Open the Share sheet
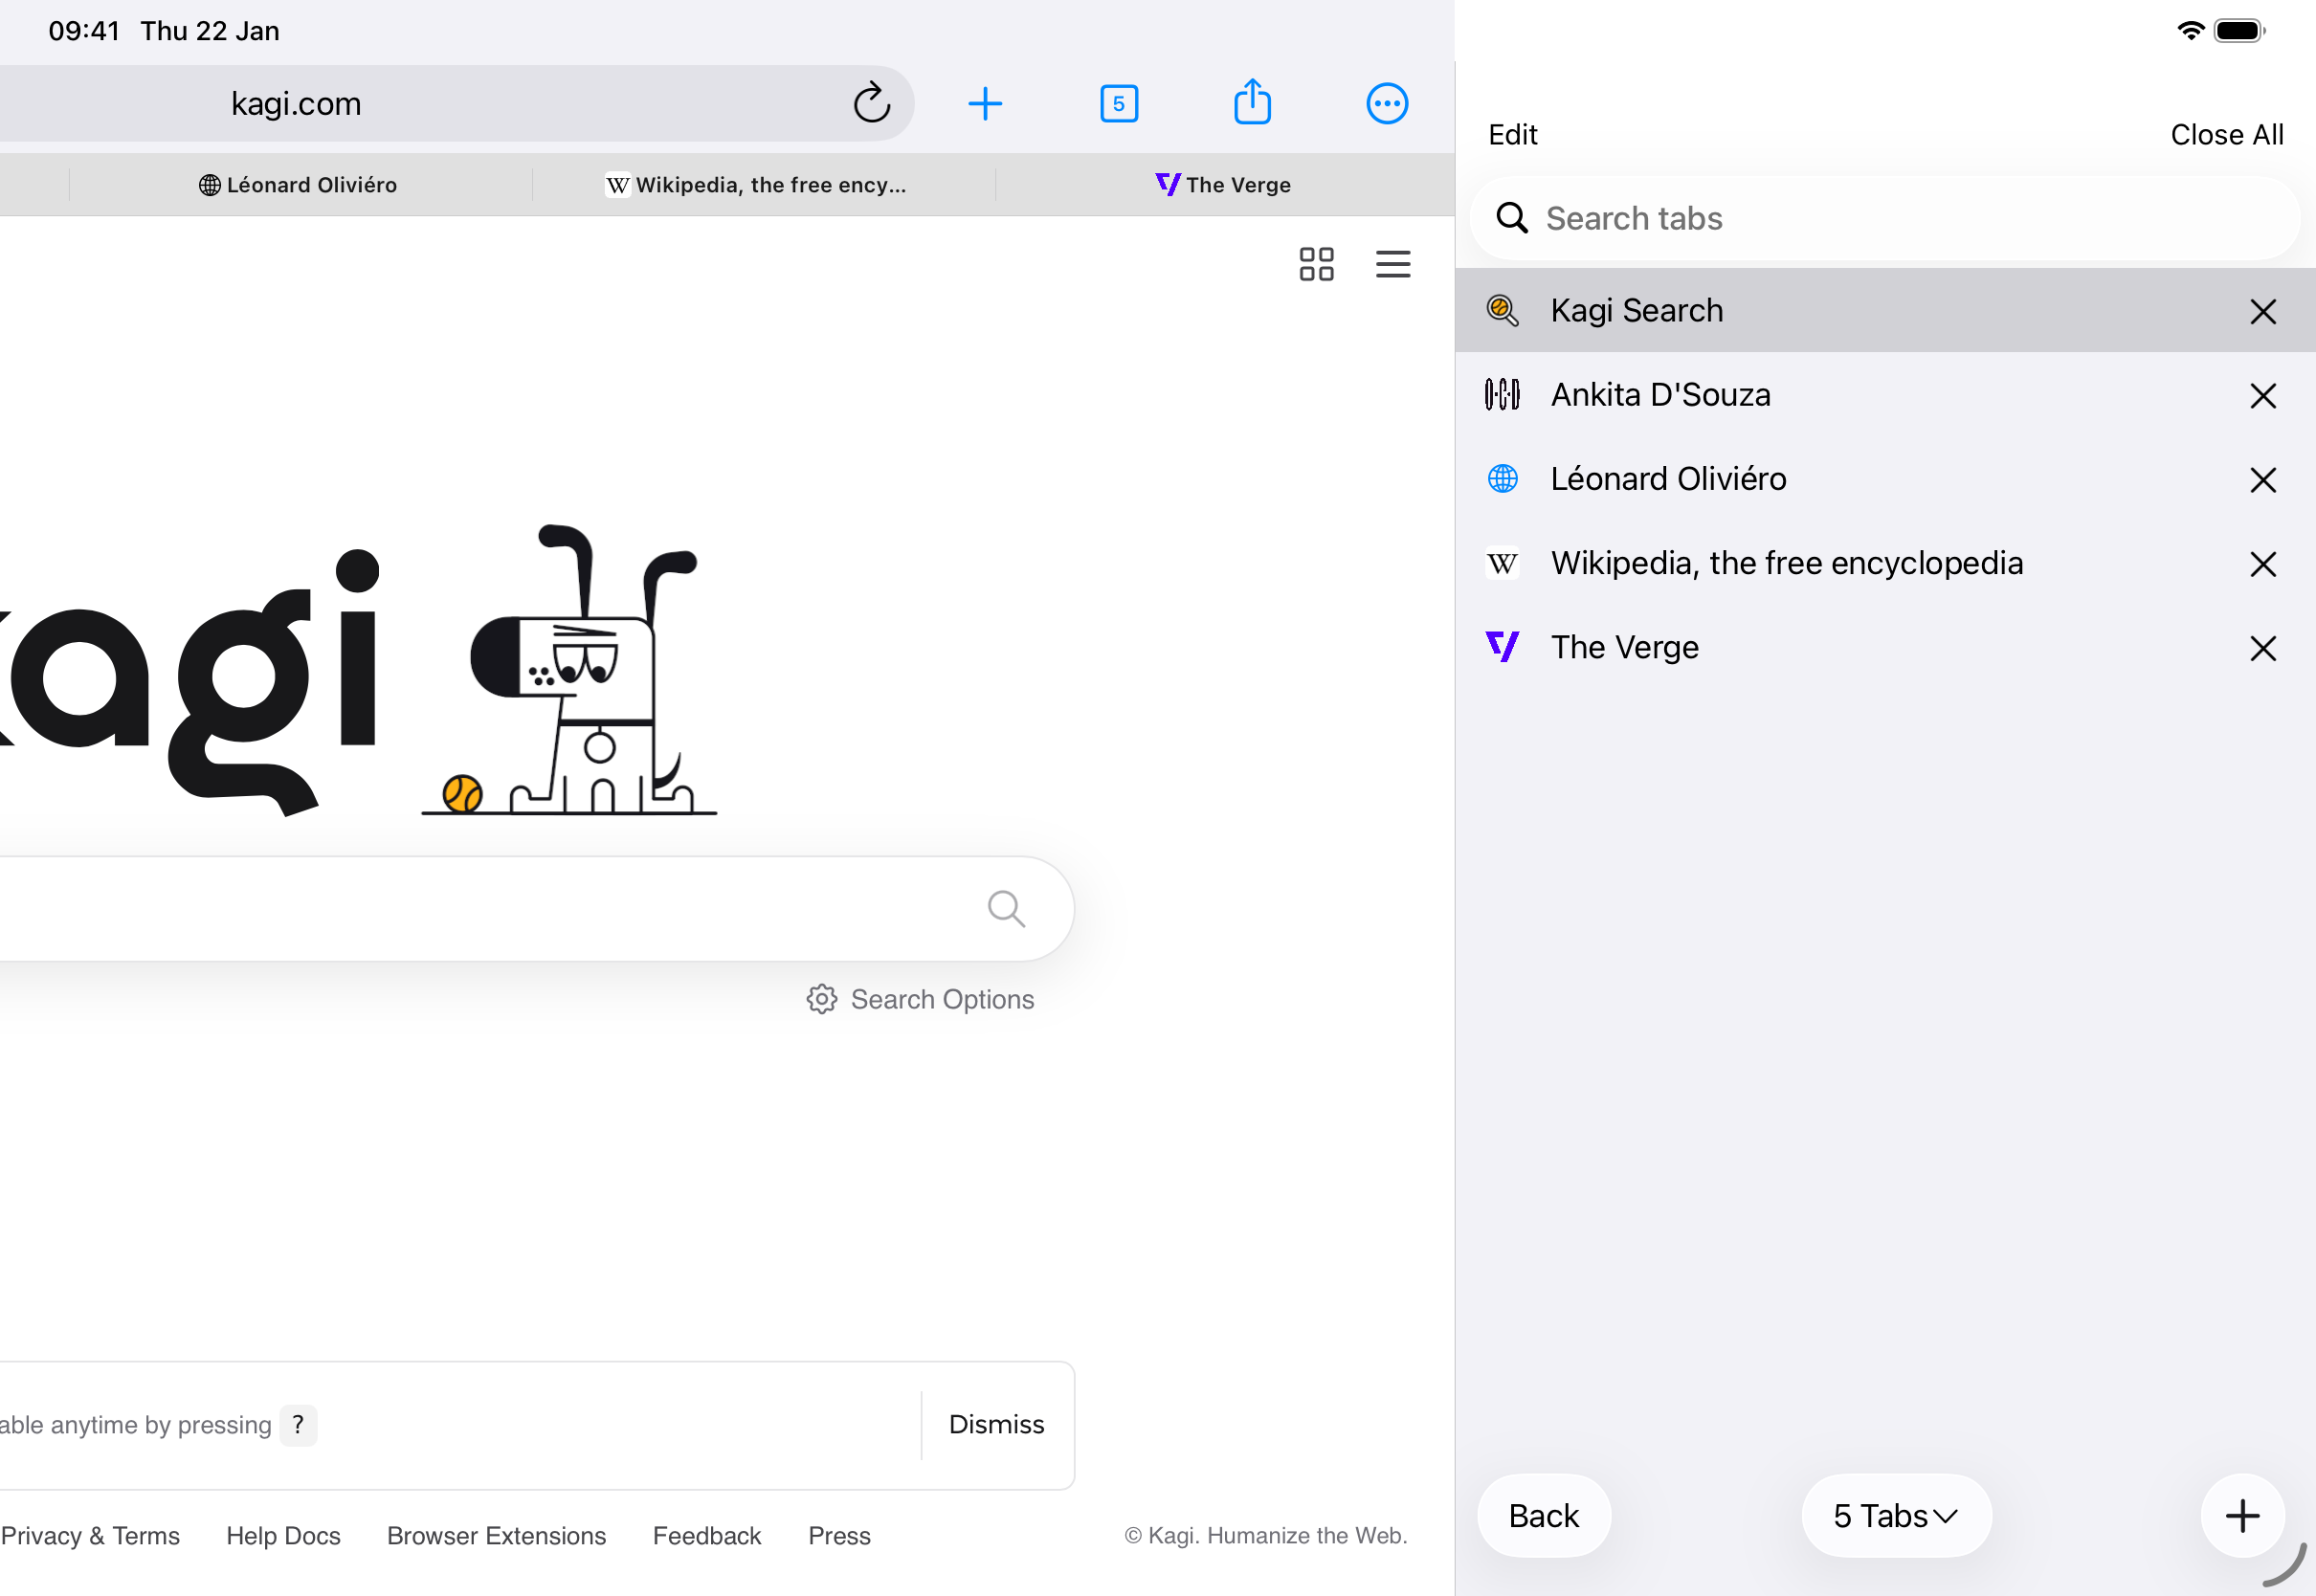 click(x=1252, y=102)
